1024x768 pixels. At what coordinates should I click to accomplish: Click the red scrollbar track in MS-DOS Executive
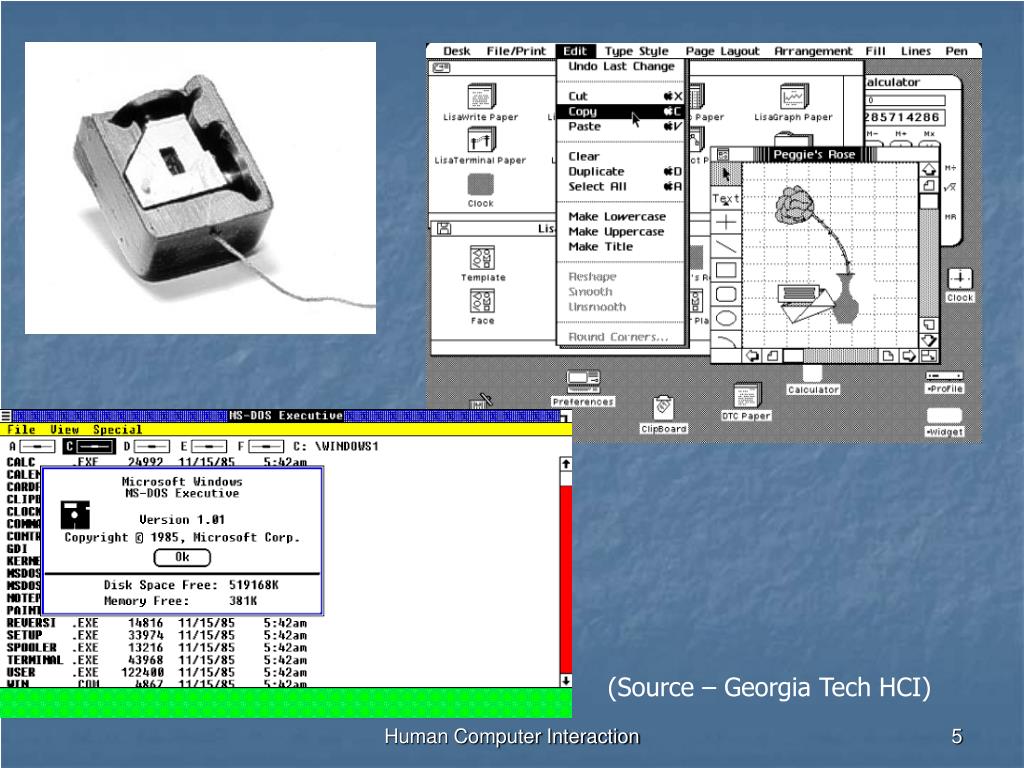(566, 579)
